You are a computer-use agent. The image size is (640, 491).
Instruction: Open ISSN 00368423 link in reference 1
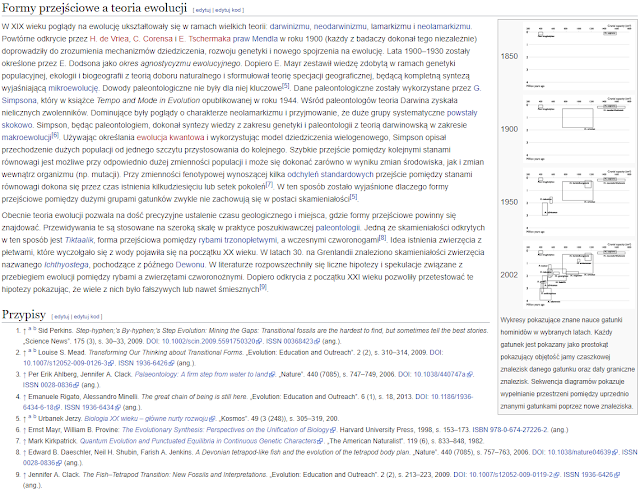293,341
